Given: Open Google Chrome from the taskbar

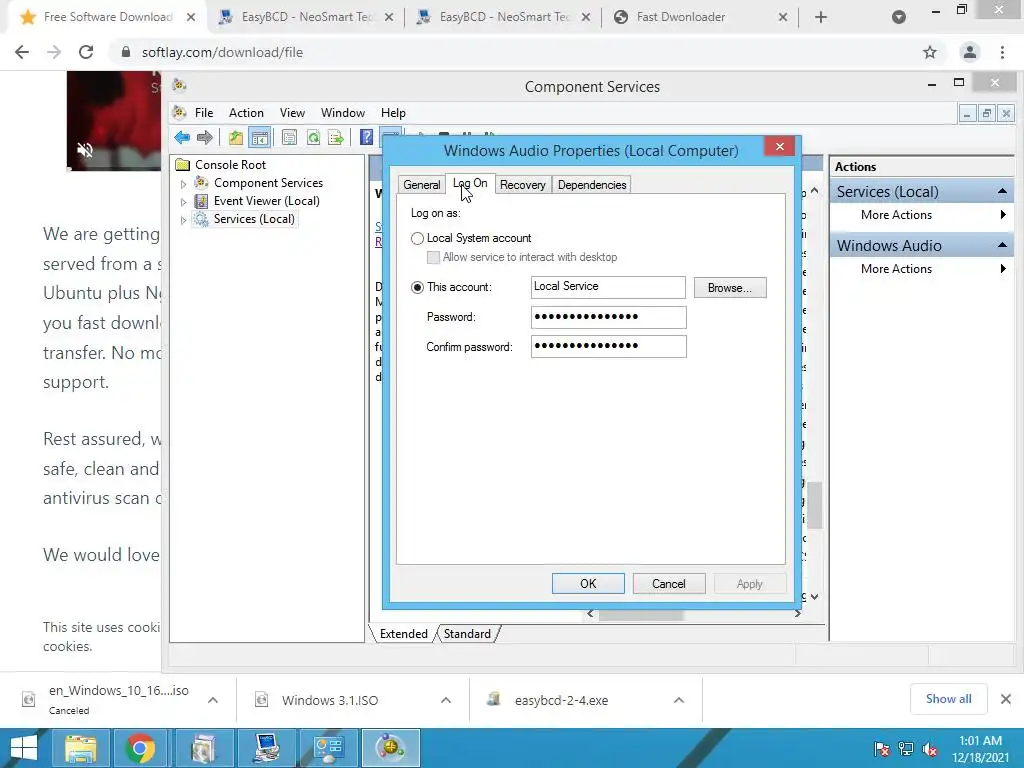Looking at the screenshot, I should pos(140,748).
